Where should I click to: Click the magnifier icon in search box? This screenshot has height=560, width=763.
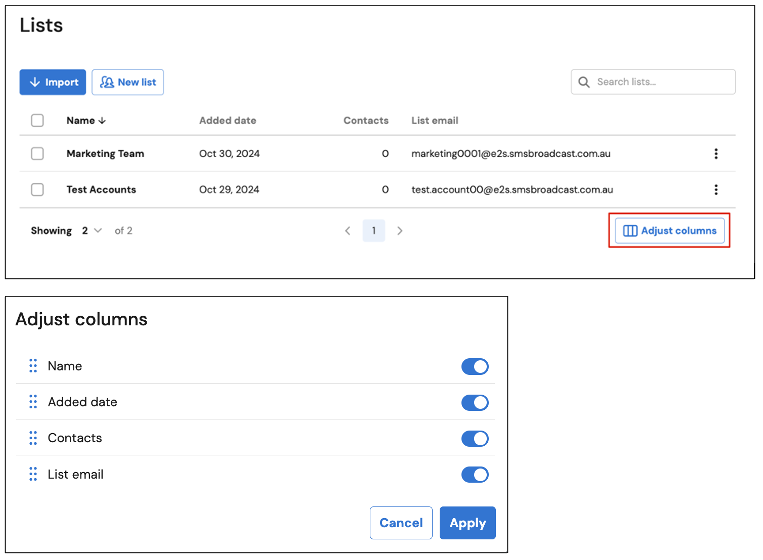(584, 82)
